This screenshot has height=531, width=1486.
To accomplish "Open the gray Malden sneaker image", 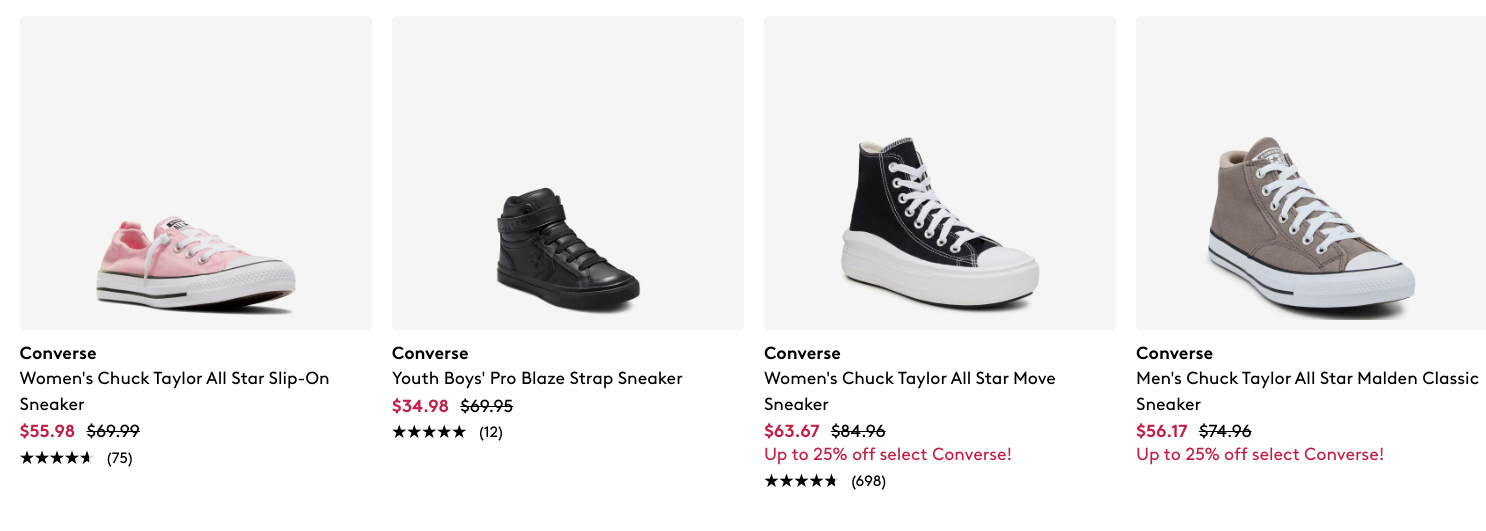I will [x=1310, y=173].
